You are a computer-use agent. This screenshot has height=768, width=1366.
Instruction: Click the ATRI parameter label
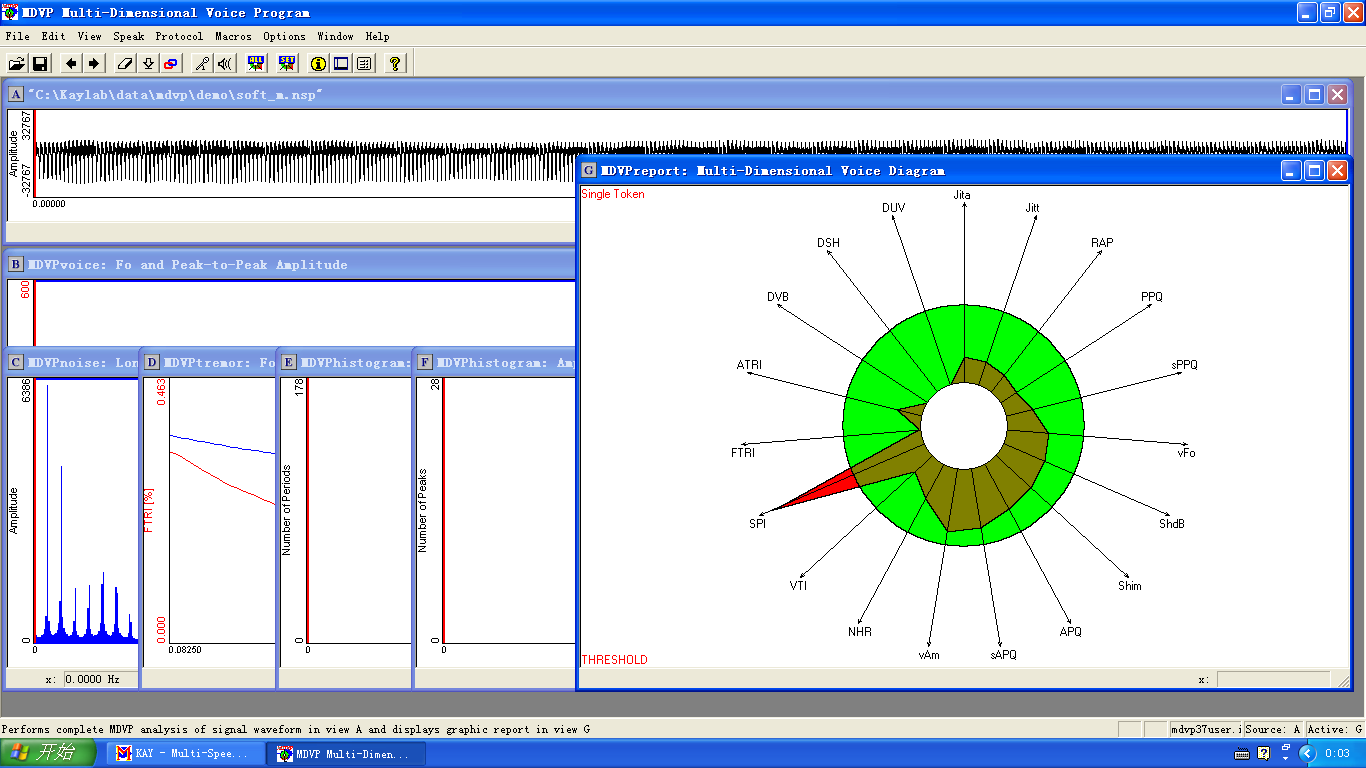coord(749,365)
